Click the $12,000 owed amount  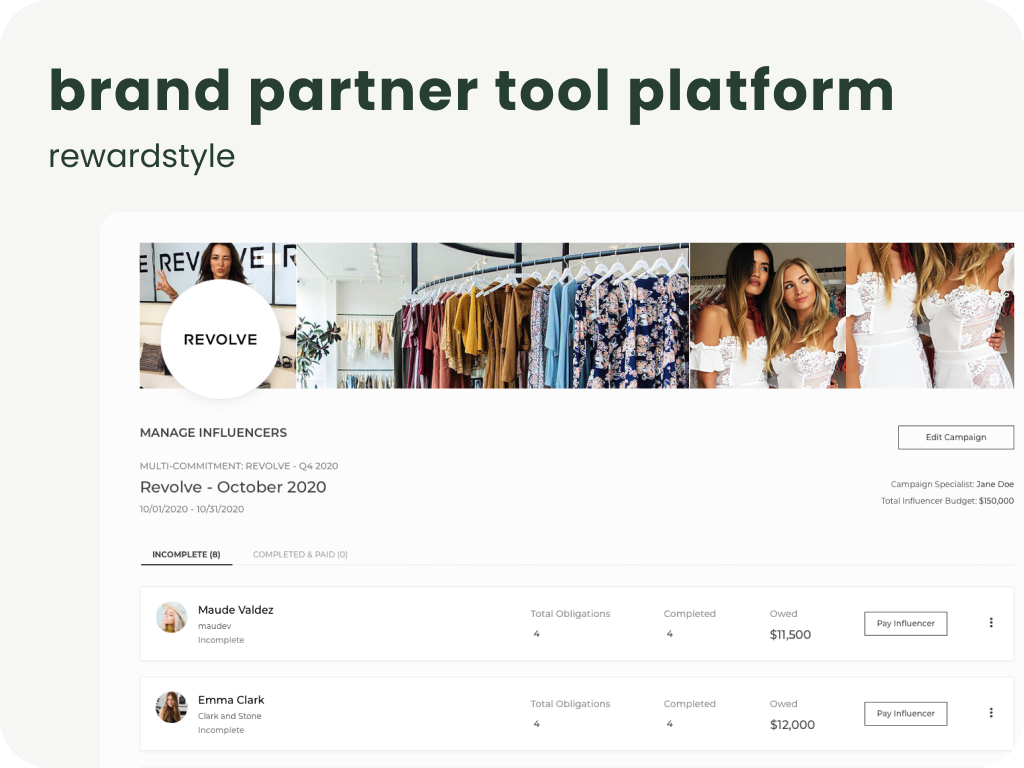click(x=792, y=725)
